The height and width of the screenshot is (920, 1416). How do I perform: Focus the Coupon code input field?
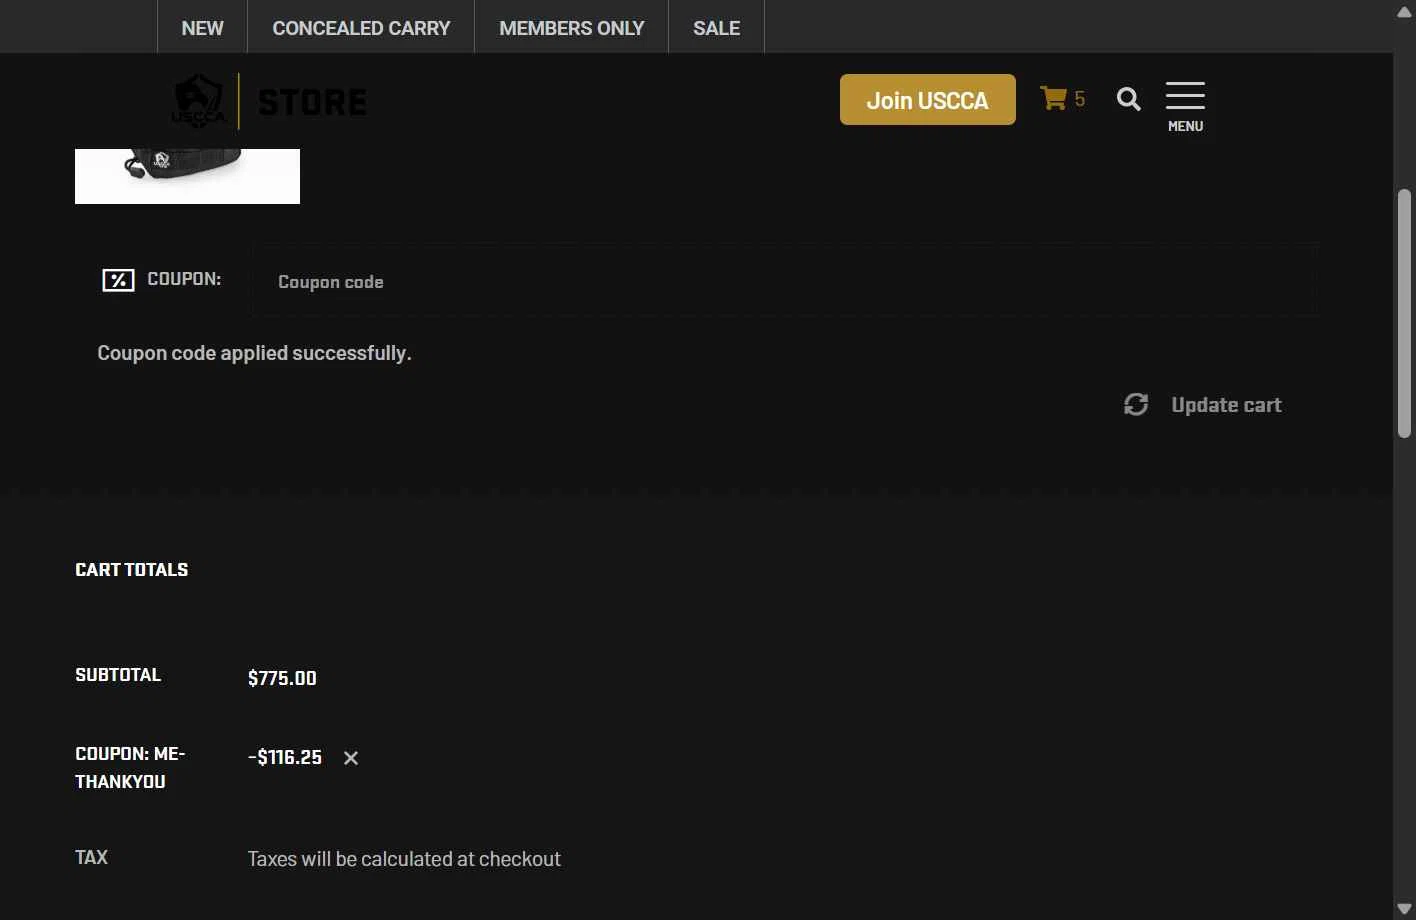point(785,282)
